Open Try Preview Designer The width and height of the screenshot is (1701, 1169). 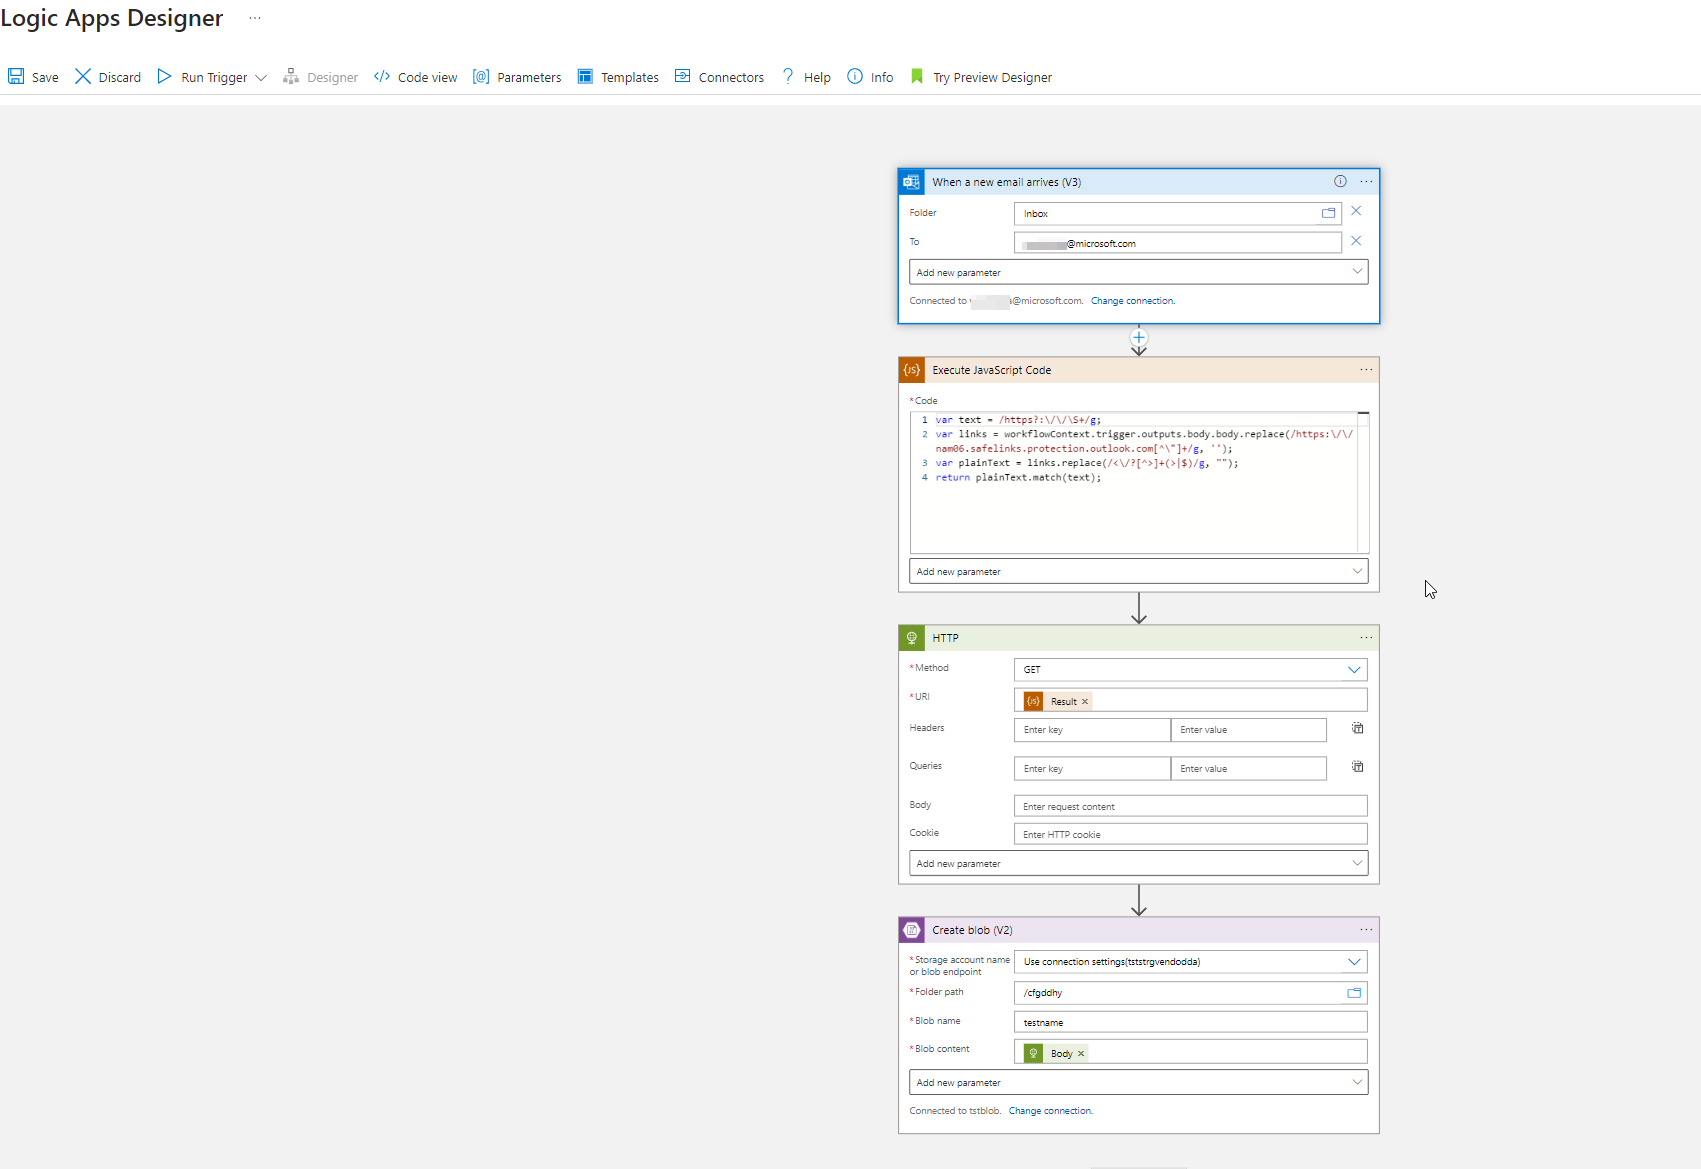[991, 76]
